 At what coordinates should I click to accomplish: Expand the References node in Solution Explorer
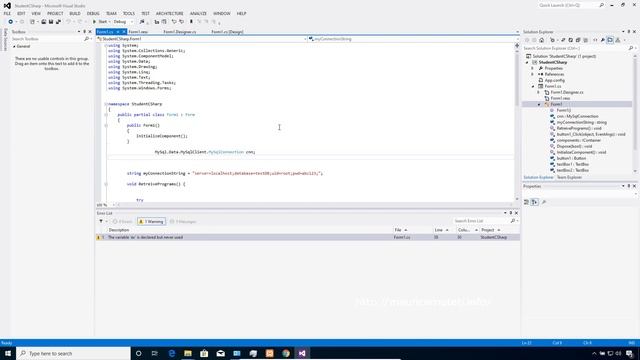pos(533,74)
